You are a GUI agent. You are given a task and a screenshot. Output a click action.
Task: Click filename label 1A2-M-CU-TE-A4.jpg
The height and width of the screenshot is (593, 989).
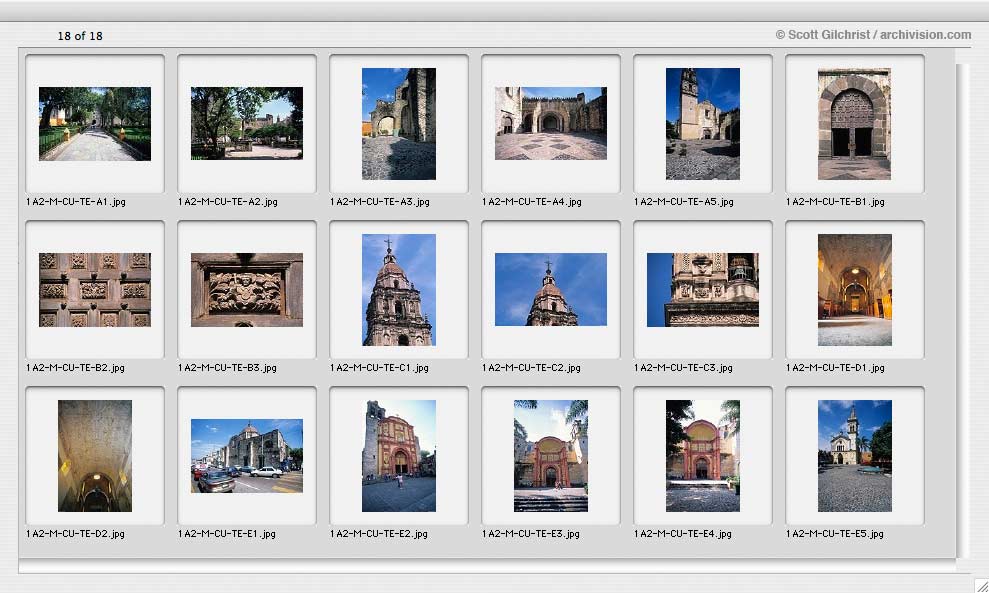point(532,202)
